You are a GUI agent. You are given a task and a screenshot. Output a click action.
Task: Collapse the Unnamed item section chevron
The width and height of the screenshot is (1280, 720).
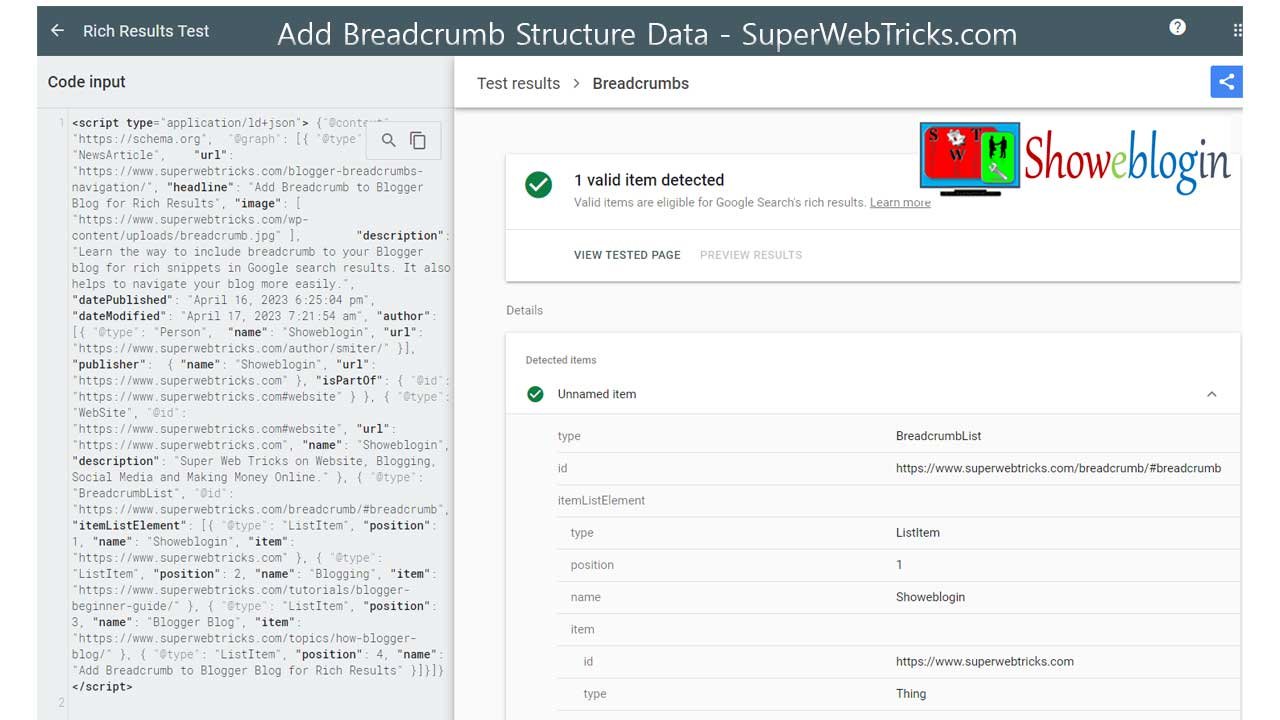[x=1211, y=394]
